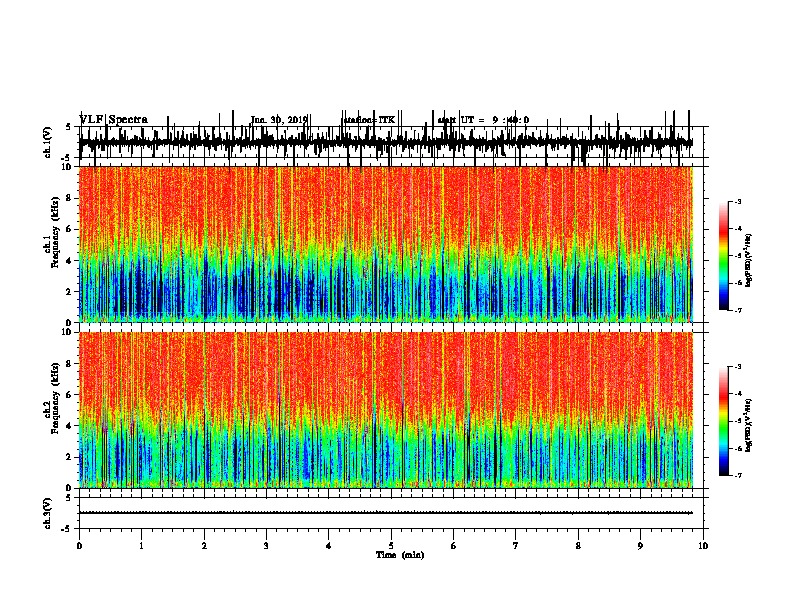
Task: Click time-axis tick label '1'
Action: (x=141, y=546)
